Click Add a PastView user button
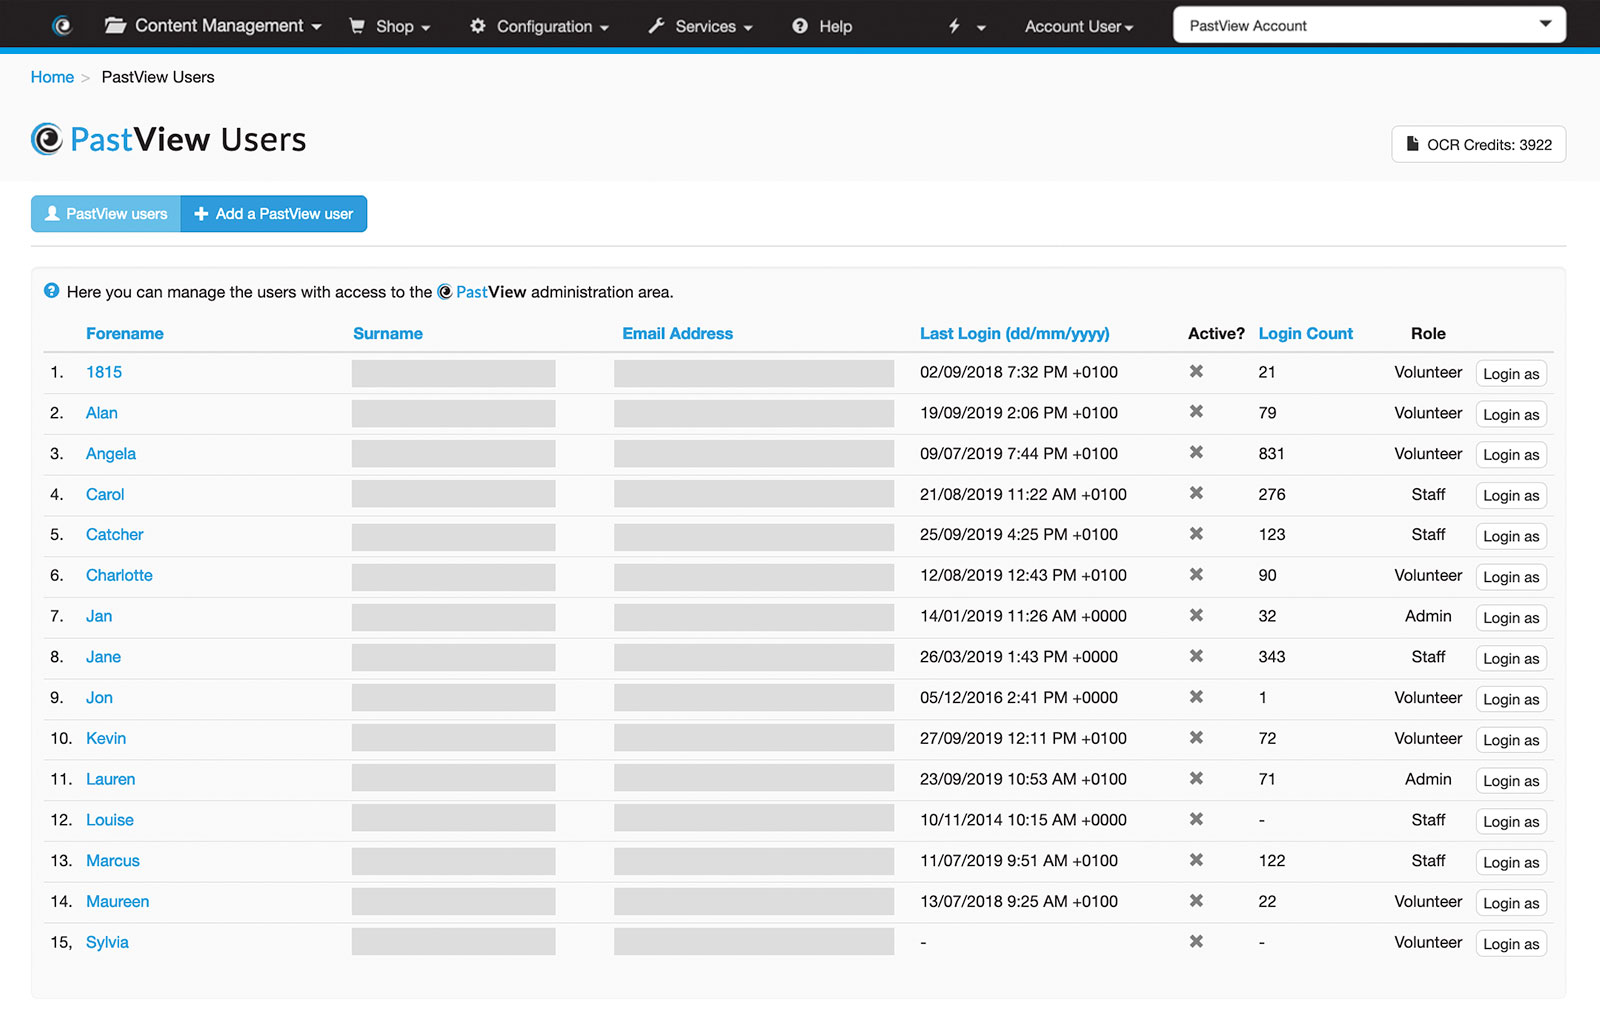This screenshot has width=1600, height=1010. 274,214
